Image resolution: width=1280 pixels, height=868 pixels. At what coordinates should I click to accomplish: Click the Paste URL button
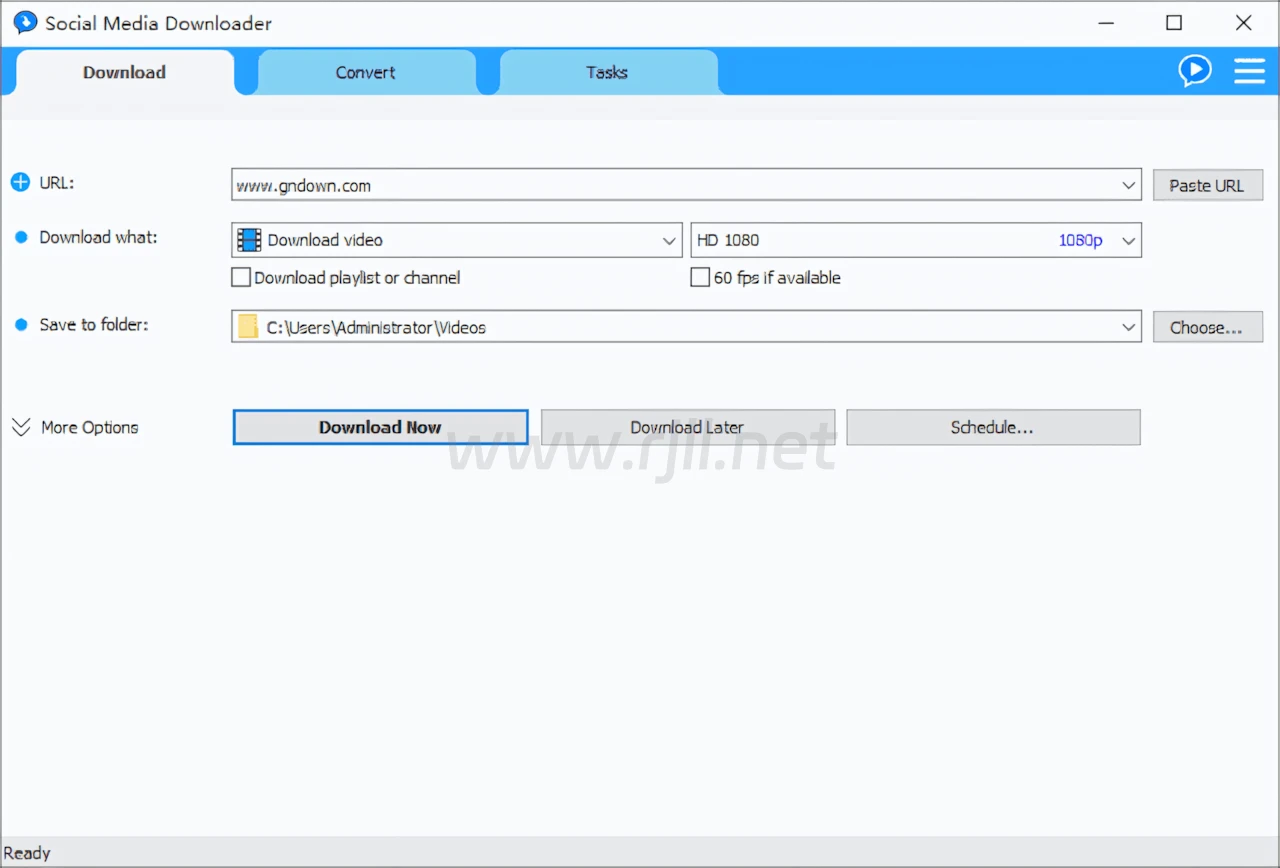[x=1207, y=185]
